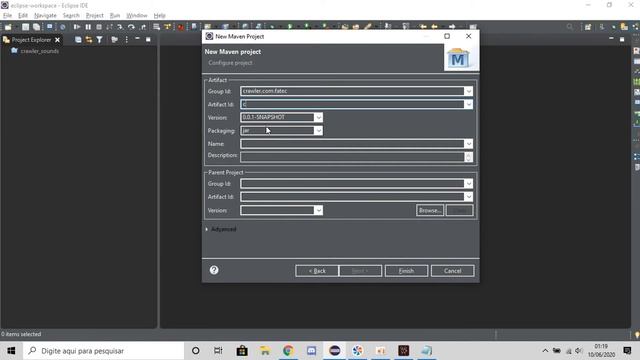Open the Window menu
Screen dimensions: 640x360
137,16
